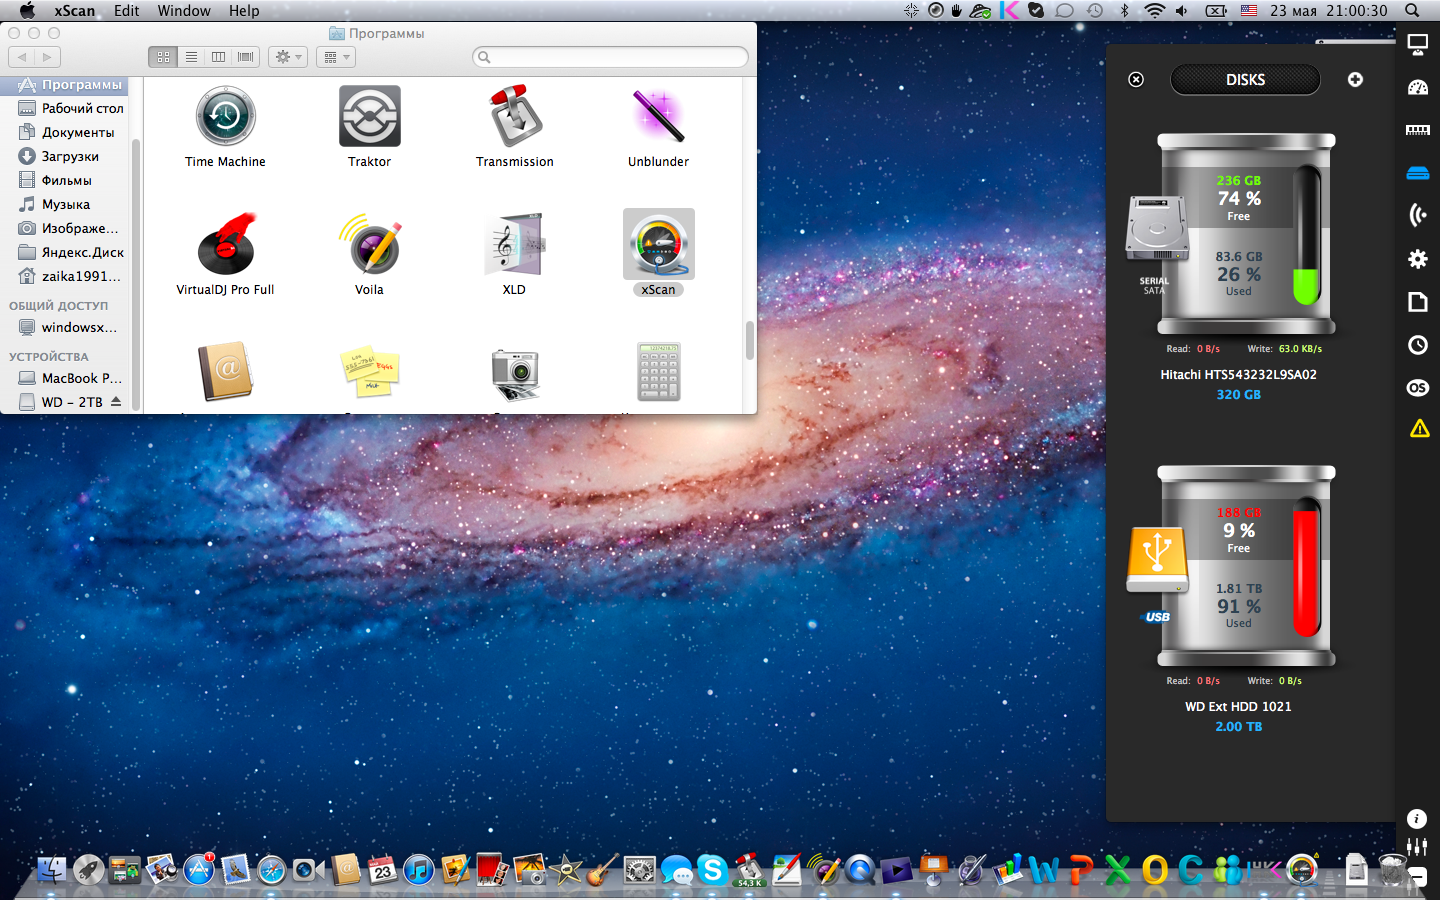
Task: Click the monitor icon at top of xScan sidebar
Action: (x=1417, y=44)
